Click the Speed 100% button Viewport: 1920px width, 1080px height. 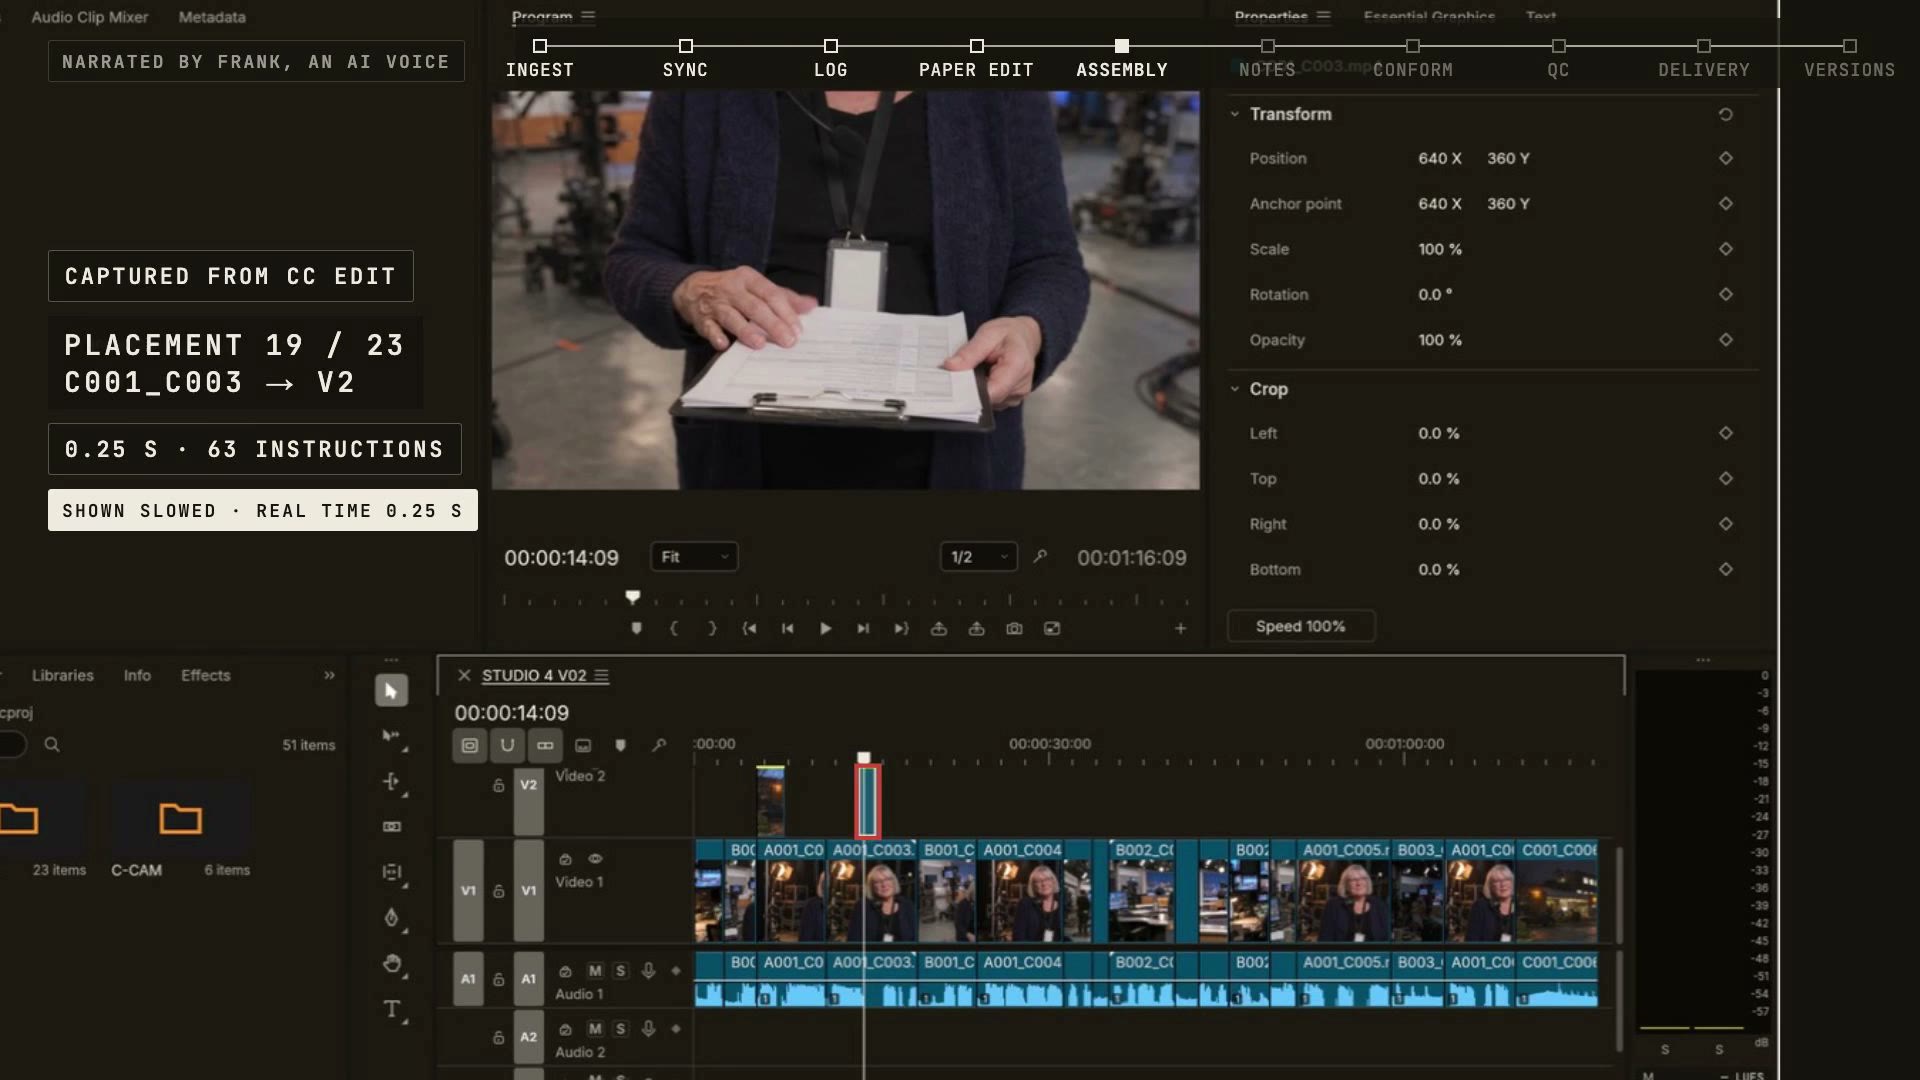(x=1300, y=626)
